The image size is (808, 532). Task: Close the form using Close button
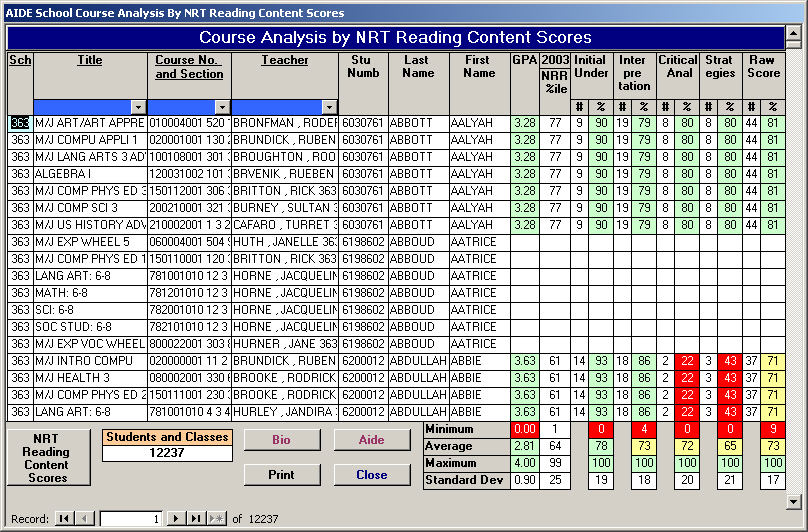coord(371,475)
